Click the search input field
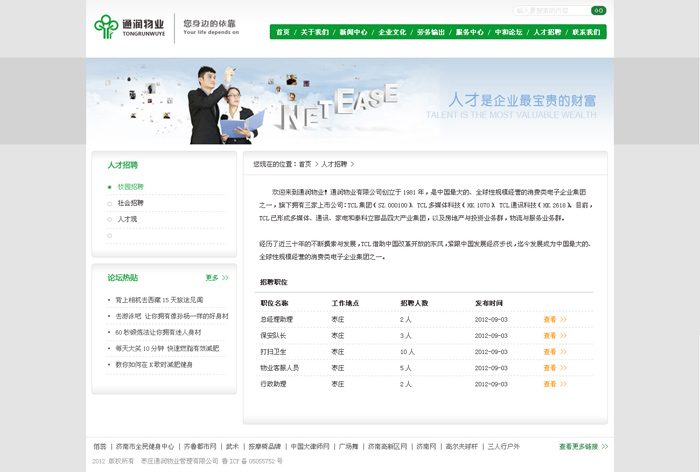Image resolution: width=700 pixels, height=472 pixels. click(551, 10)
